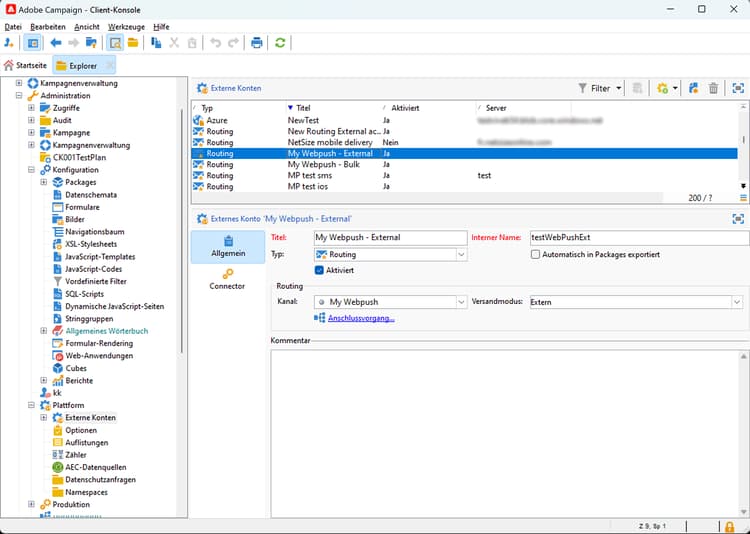Open the Connector section of the account

click(227, 279)
